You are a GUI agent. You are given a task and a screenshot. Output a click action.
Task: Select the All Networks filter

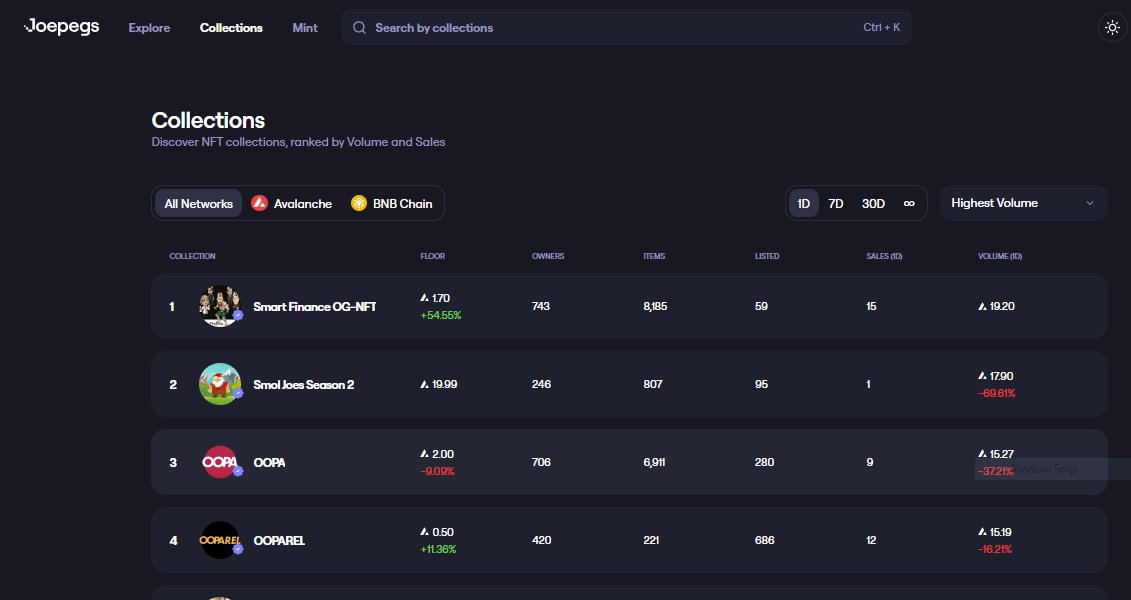[198, 203]
